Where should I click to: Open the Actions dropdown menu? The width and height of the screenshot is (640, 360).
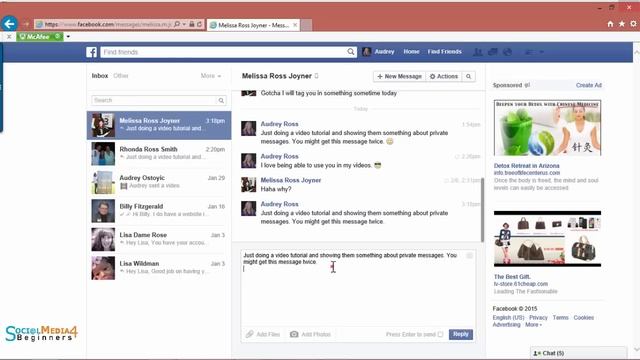click(x=444, y=76)
